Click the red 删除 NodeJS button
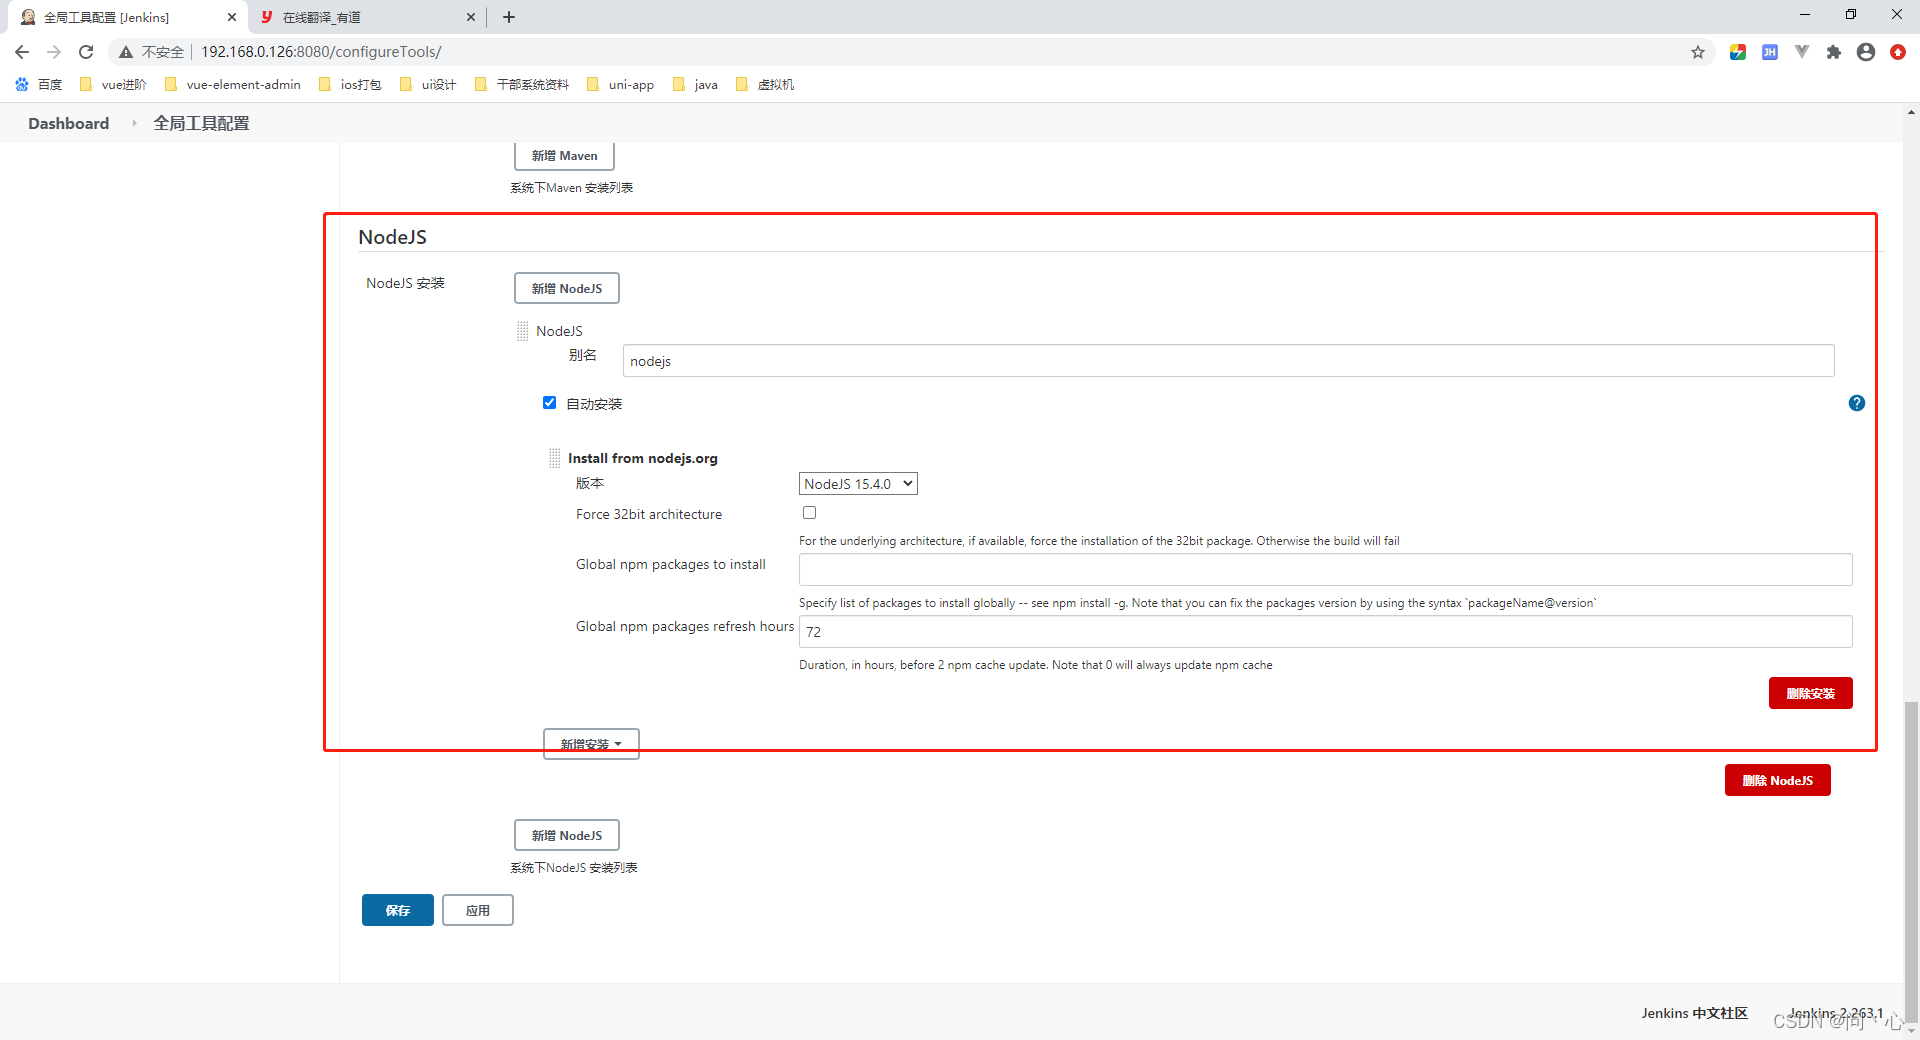Image resolution: width=1920 pixels, height=1040 pixels. click(1777, 780)
